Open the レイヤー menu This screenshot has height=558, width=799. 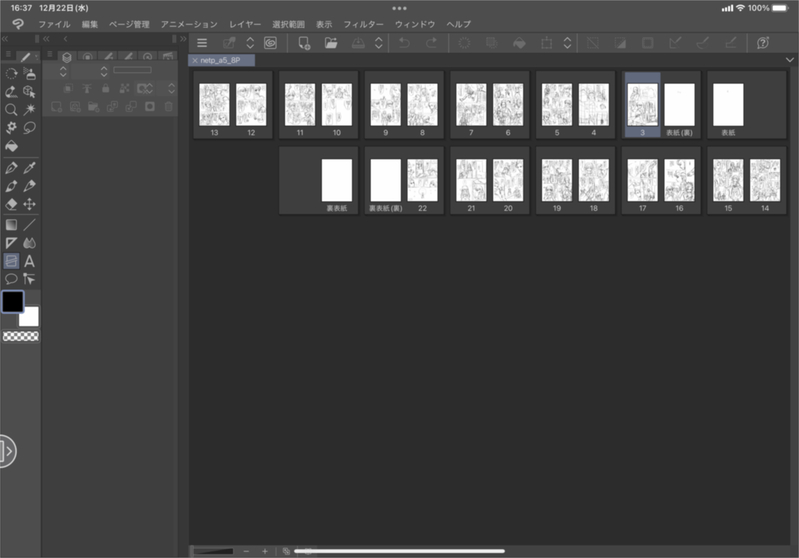pos(245,23)
